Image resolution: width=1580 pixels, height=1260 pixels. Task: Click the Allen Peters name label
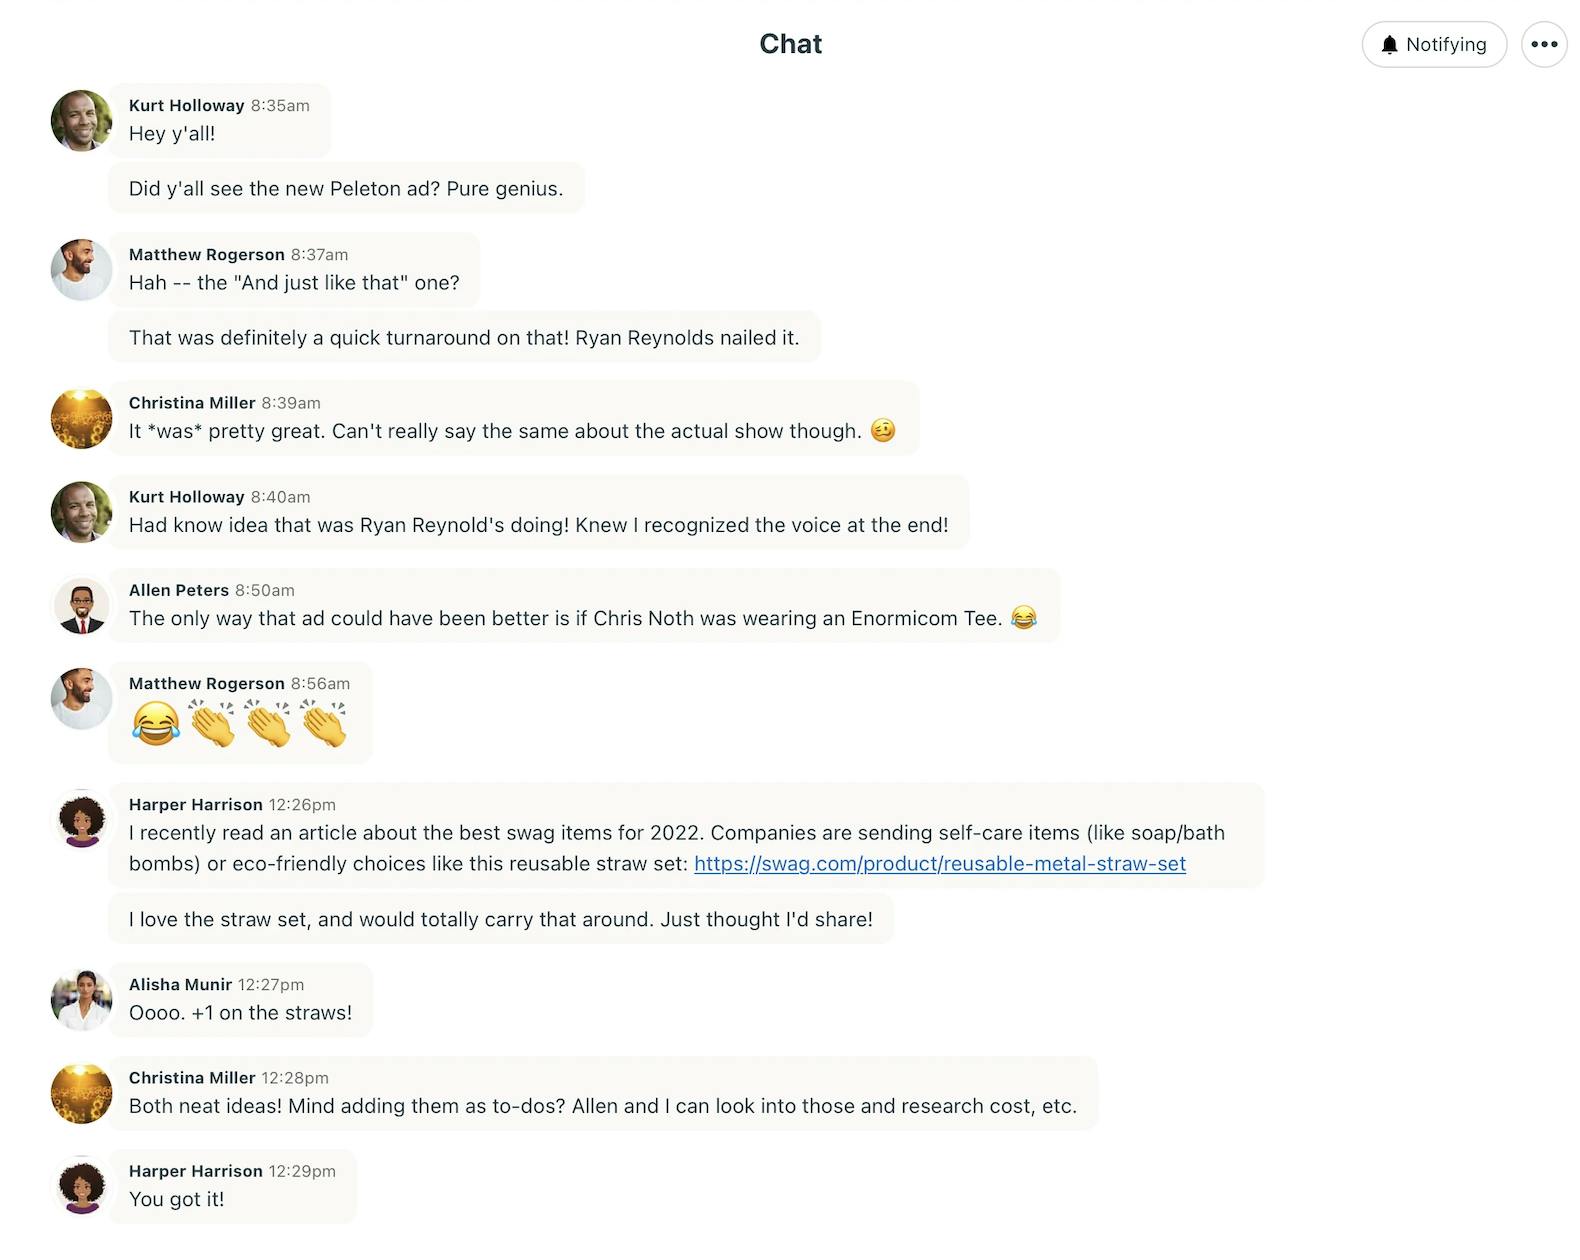(179, 591)
